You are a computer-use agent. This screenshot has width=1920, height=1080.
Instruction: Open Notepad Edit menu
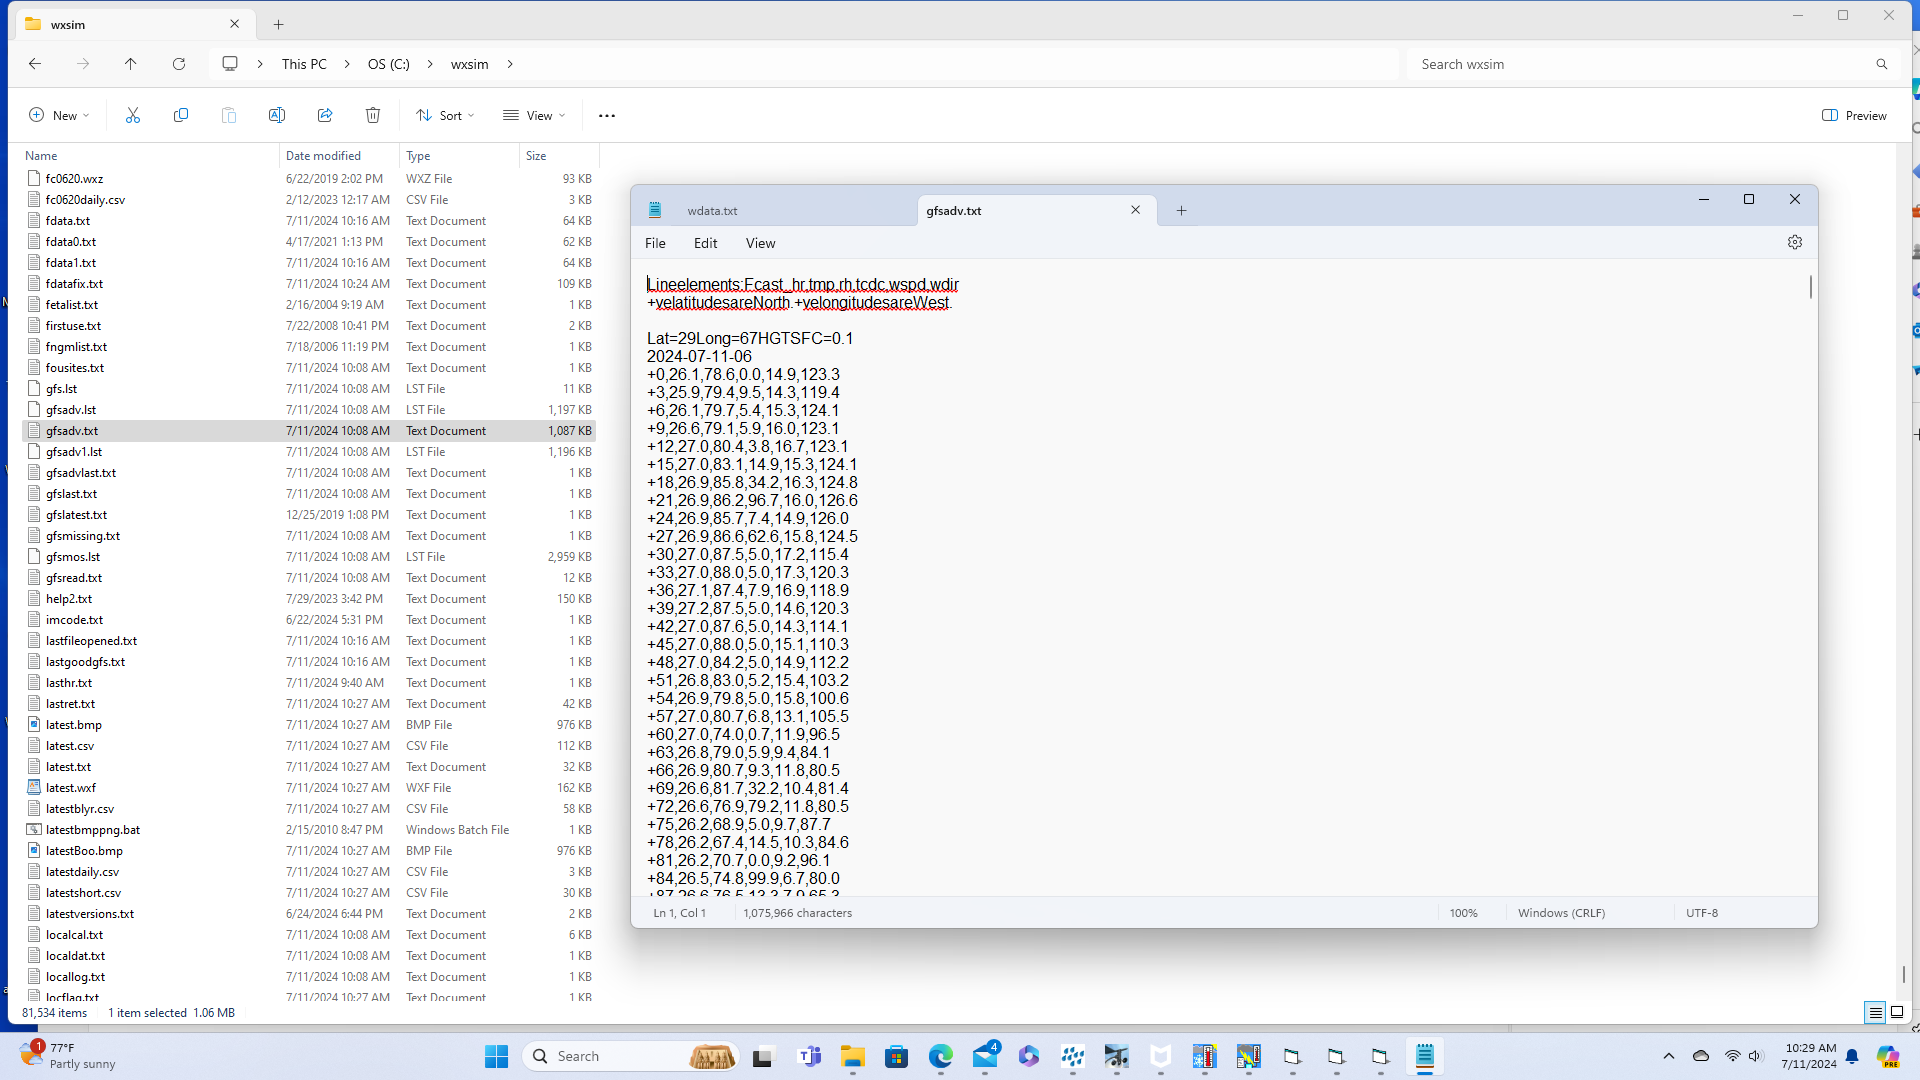tap(705, 243)
